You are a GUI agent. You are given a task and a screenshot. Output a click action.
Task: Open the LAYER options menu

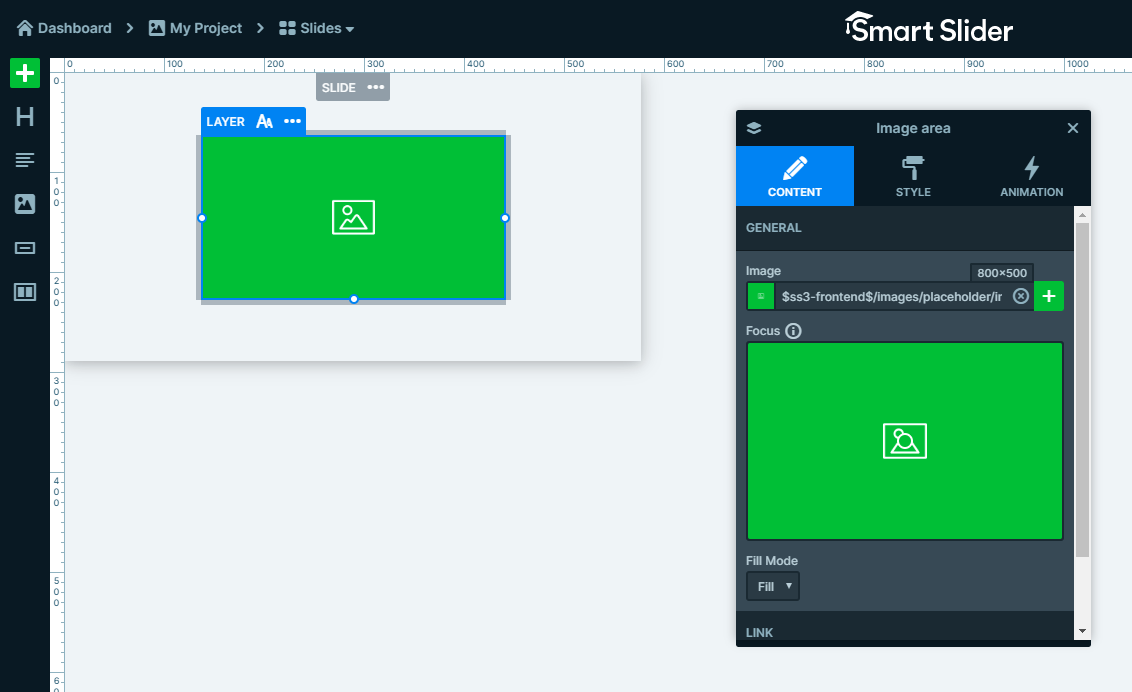pos(292,121)
